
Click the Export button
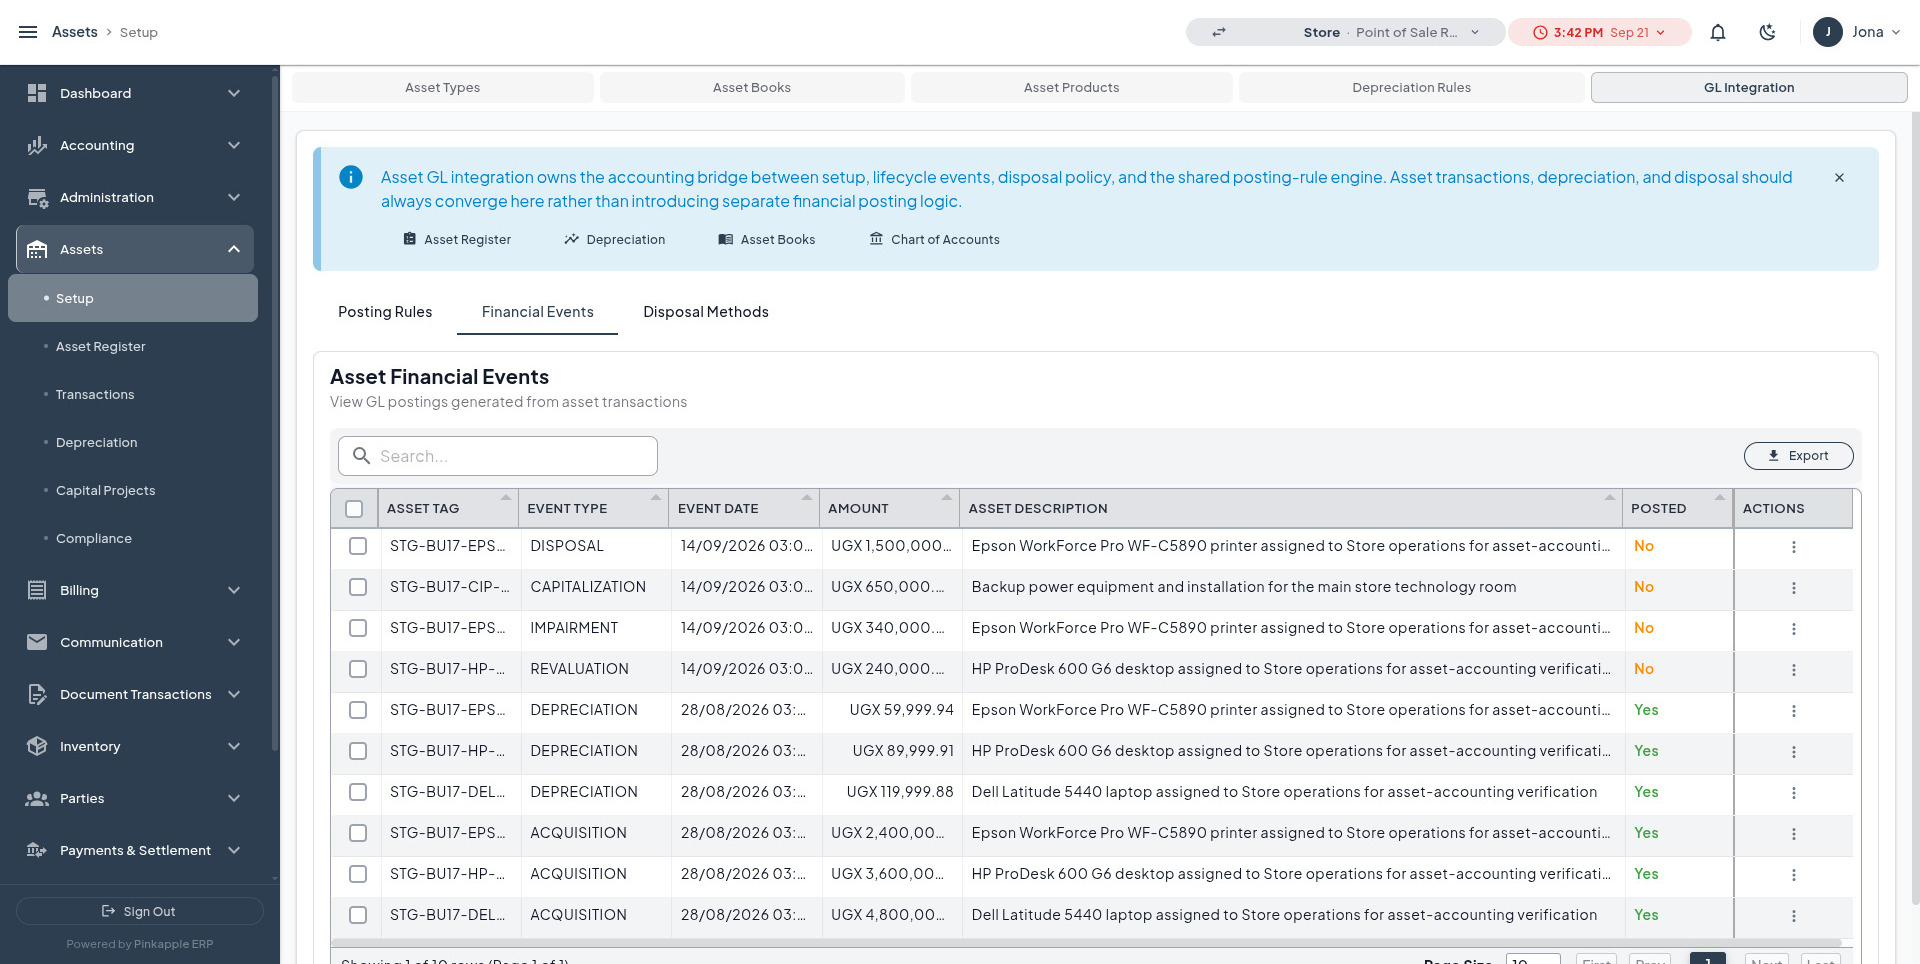pyautogui.click(x=1798, y=456)
